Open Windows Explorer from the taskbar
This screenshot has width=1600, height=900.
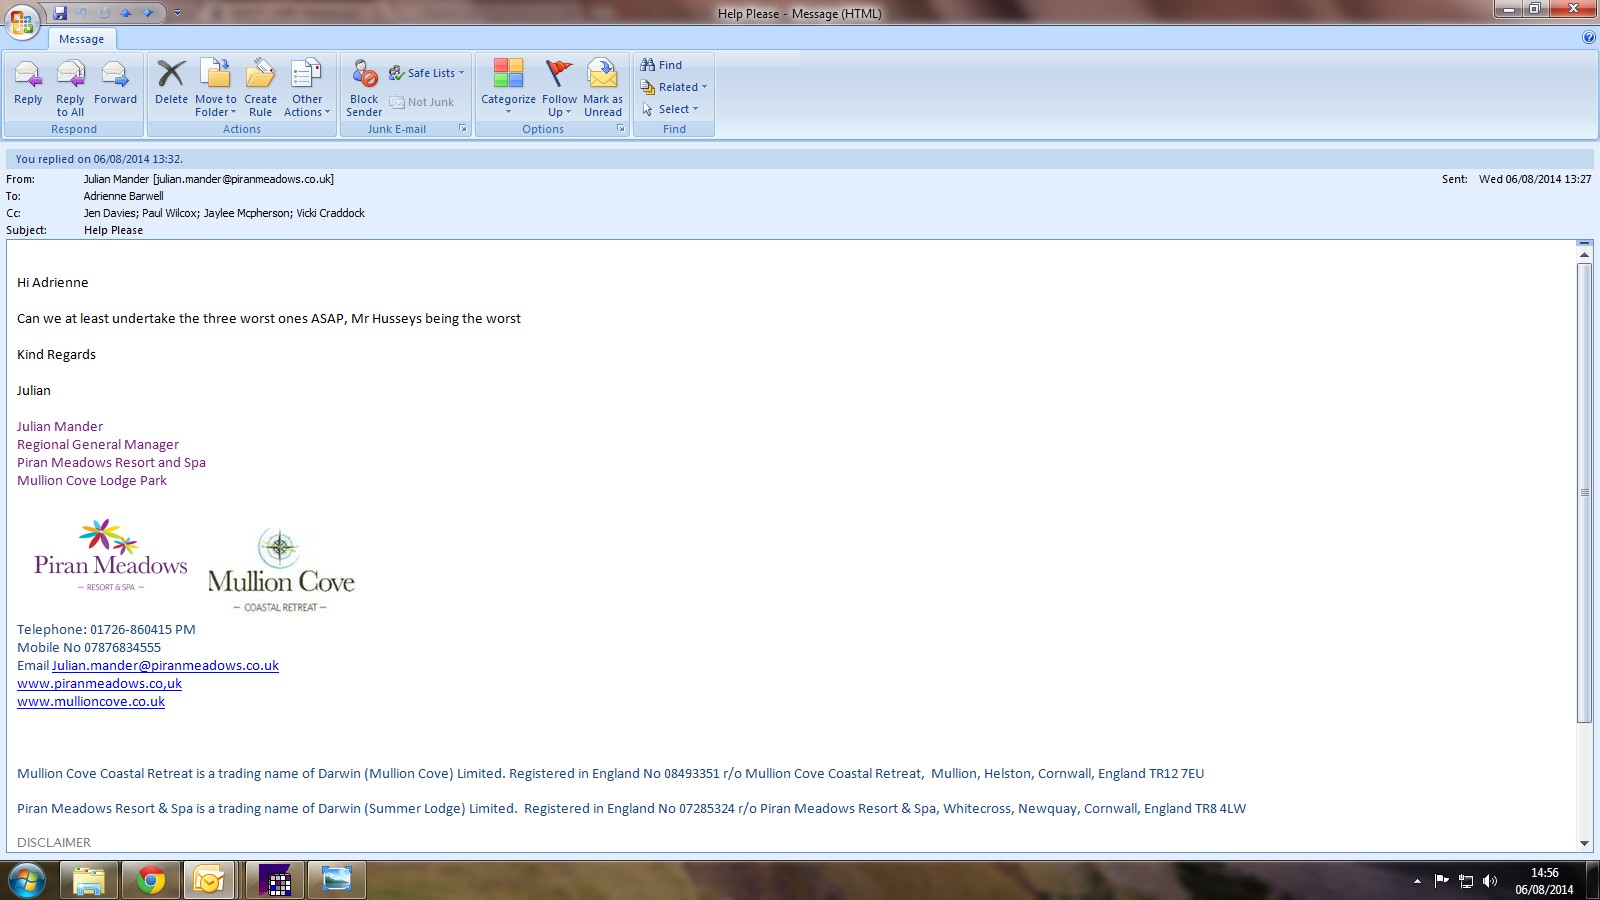tap(89, 881)
